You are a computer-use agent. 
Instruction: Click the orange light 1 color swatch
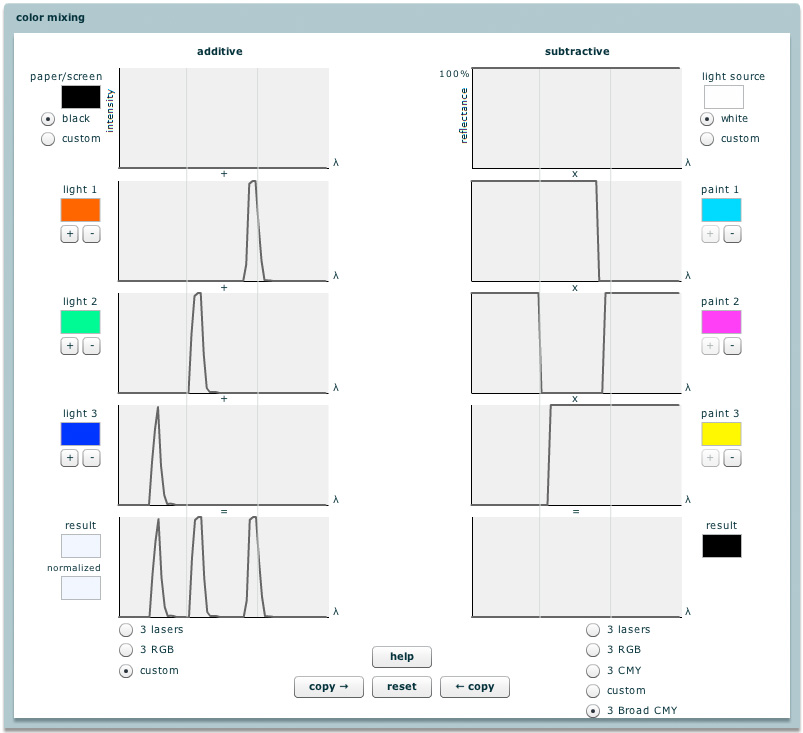tap(80, 210)
